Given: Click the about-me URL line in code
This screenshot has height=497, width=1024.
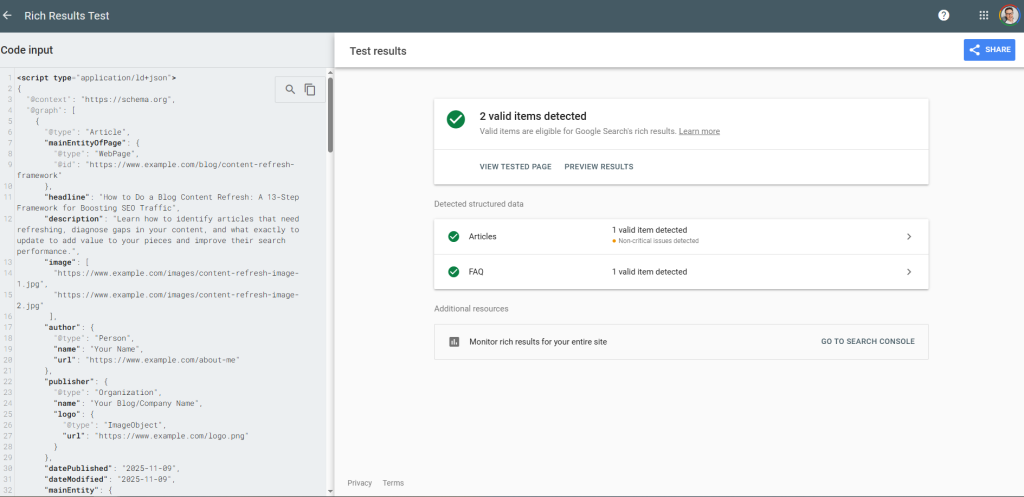Looking at the screenshot, I should pos(147,359).
